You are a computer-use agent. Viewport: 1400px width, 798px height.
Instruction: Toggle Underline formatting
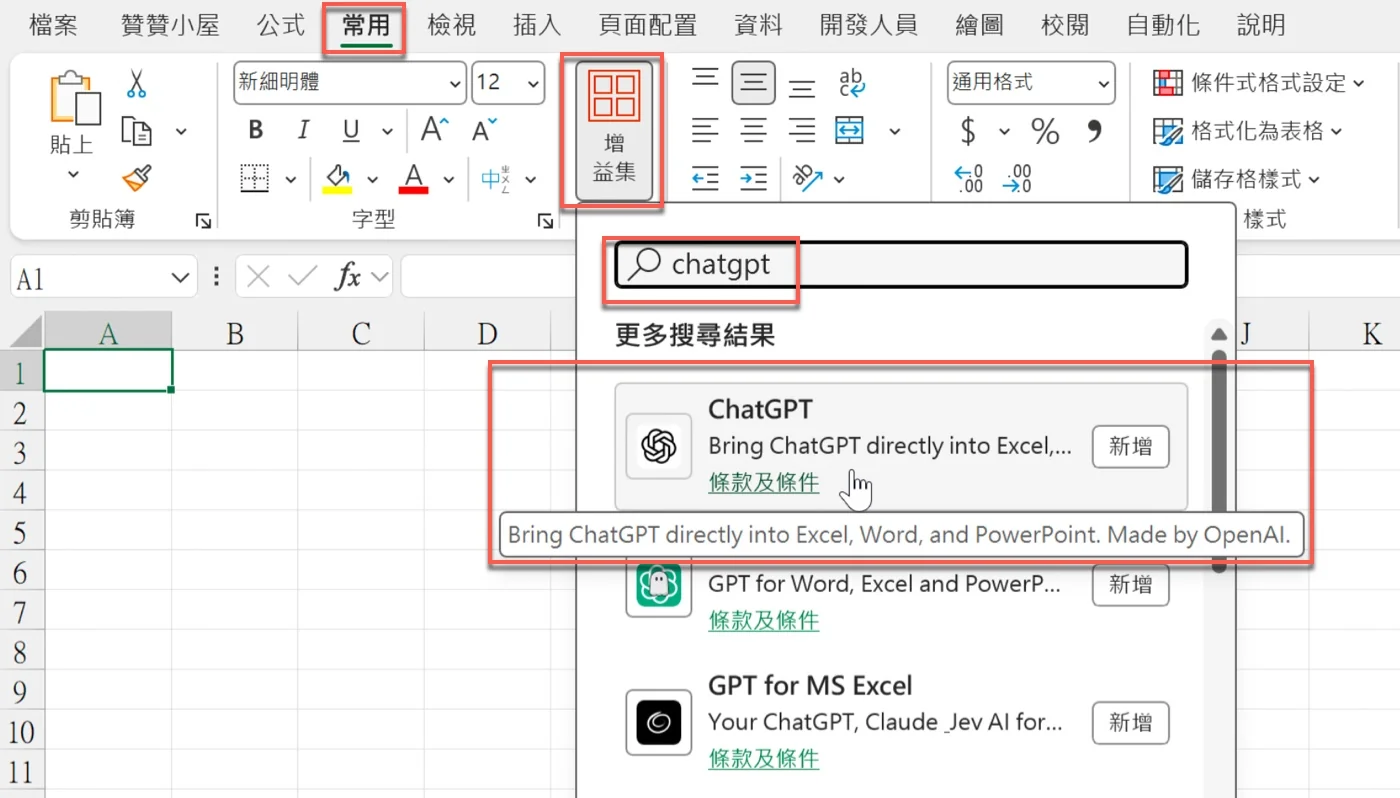coord(351,131)
